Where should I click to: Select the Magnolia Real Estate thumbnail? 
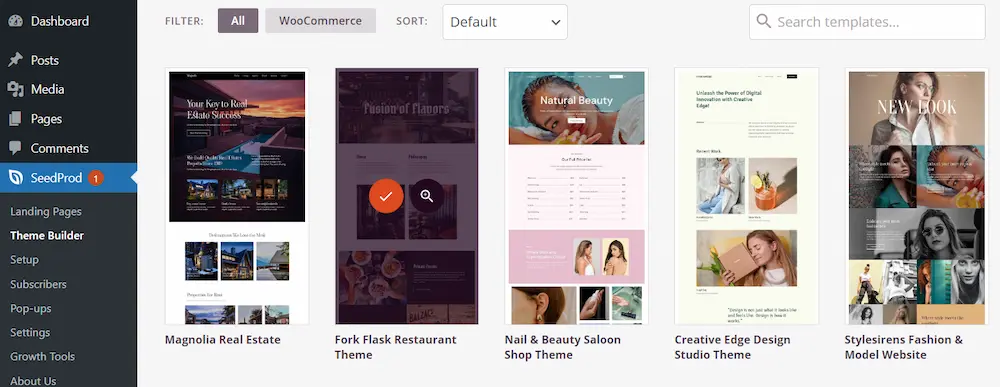237,196
